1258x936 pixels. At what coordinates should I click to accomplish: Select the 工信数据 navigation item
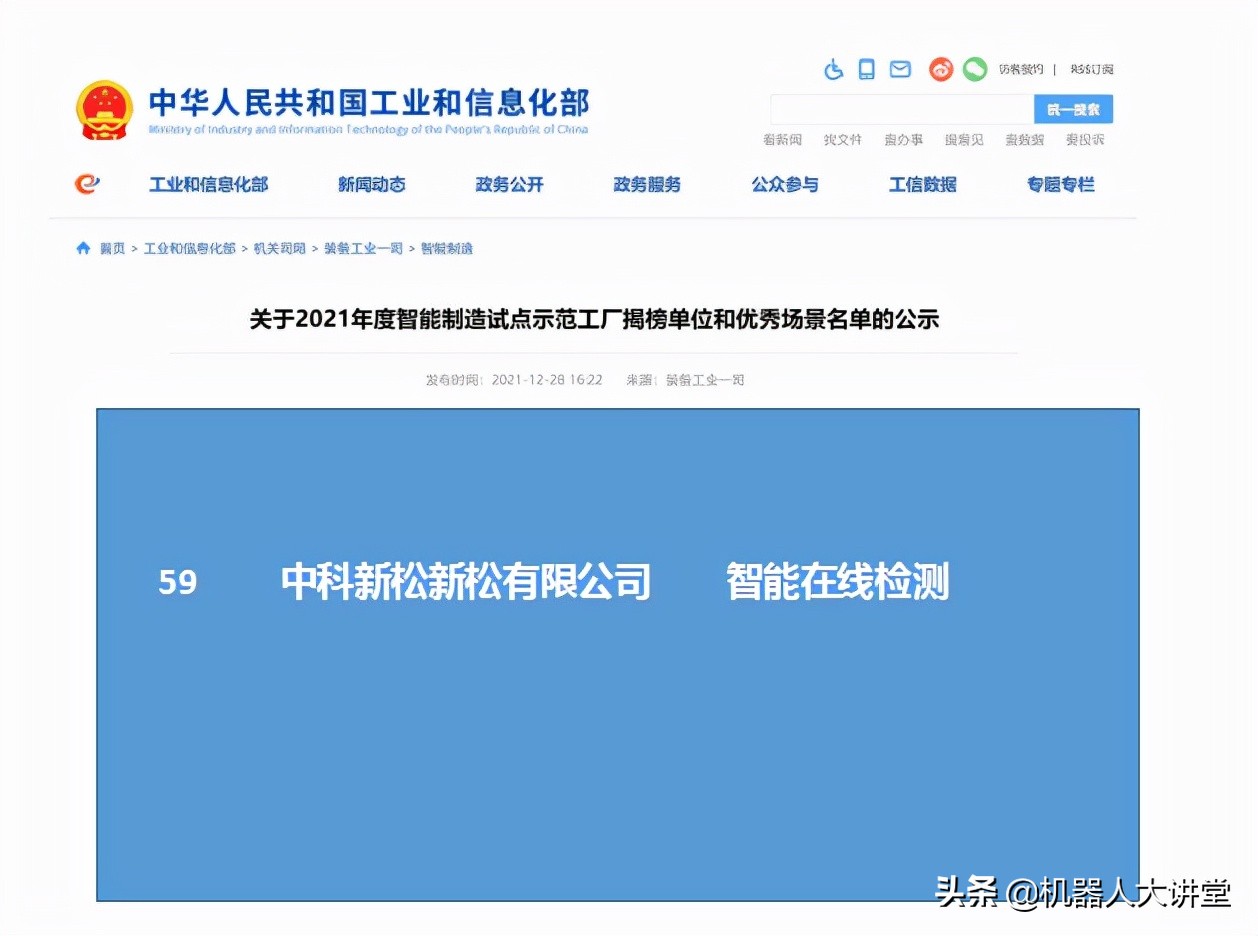(922, 184)
